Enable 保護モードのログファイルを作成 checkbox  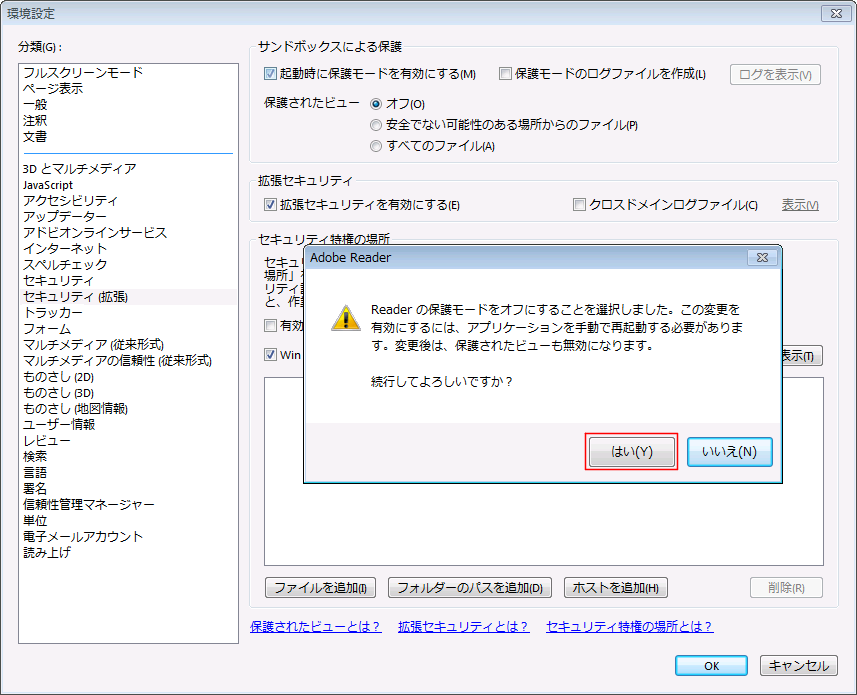(506, 74)
